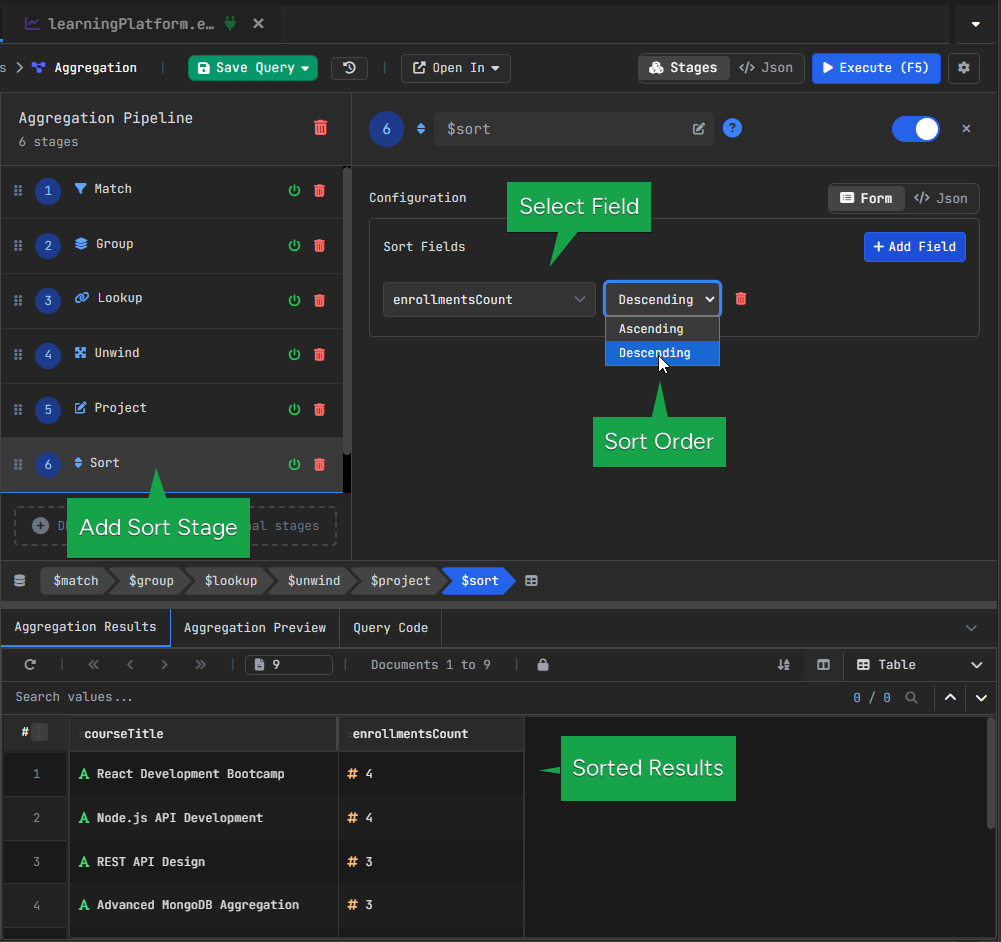This screenshot has width=1001, height=942.
Task: Select the $project breadcrumb stage
Action: tap(400, 581)
